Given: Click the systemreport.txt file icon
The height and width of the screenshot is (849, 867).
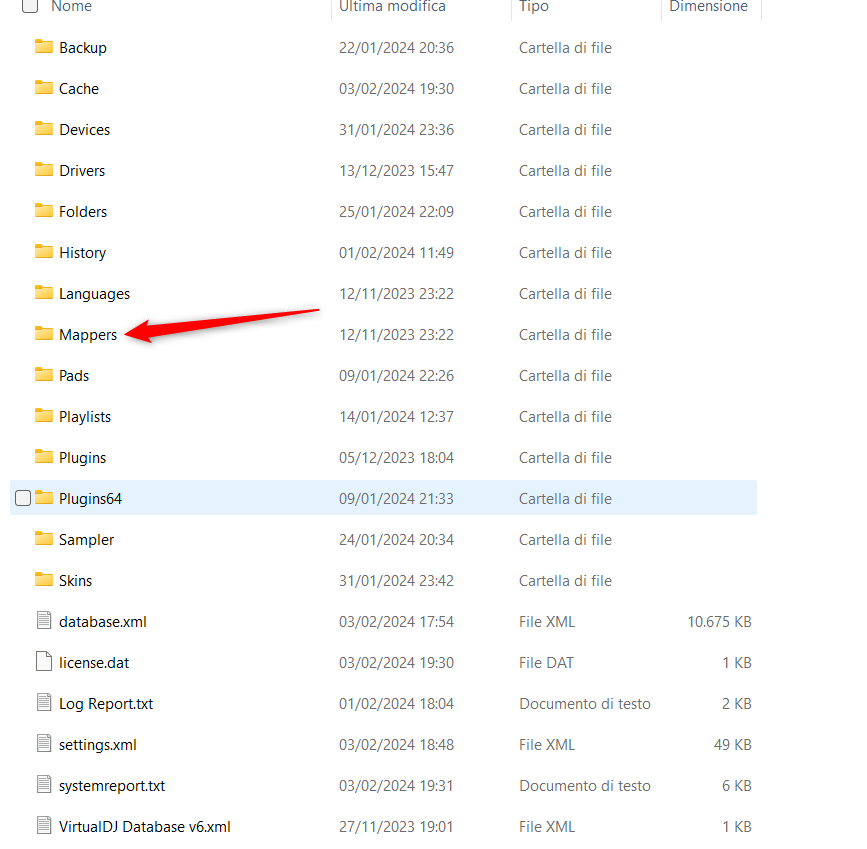Looking at the screenshot, I should [44, 784].
